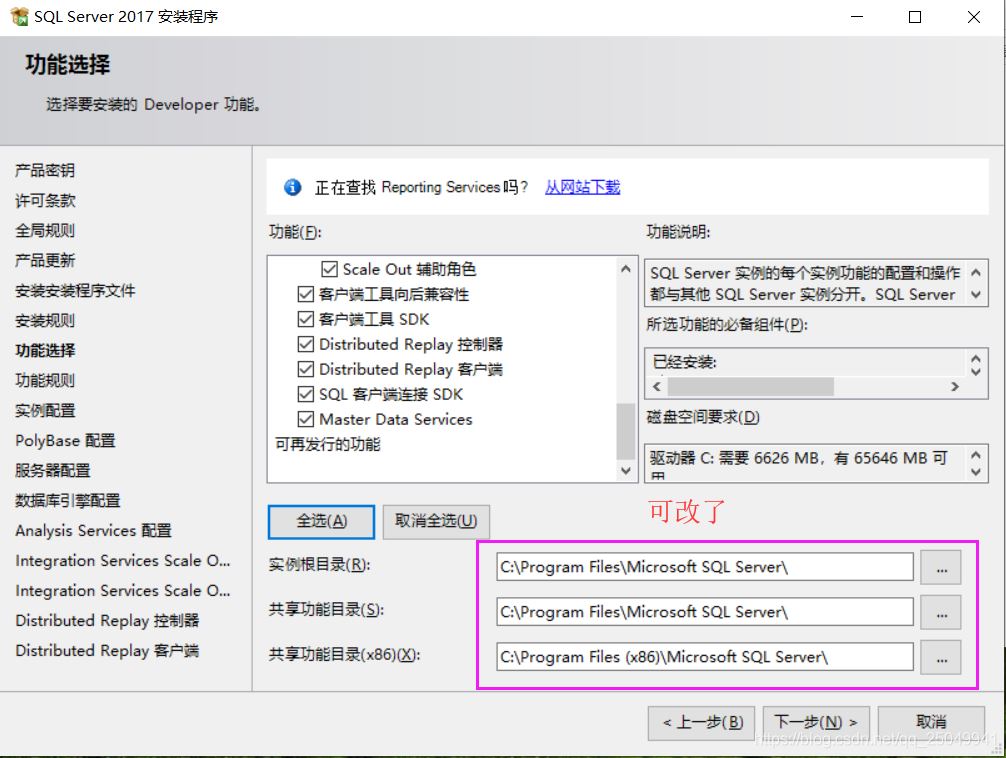This screenshot has height=758, width=1006.
Task: Click the blue information icon beside Reporting Services
Action: (x=292, y=187)
